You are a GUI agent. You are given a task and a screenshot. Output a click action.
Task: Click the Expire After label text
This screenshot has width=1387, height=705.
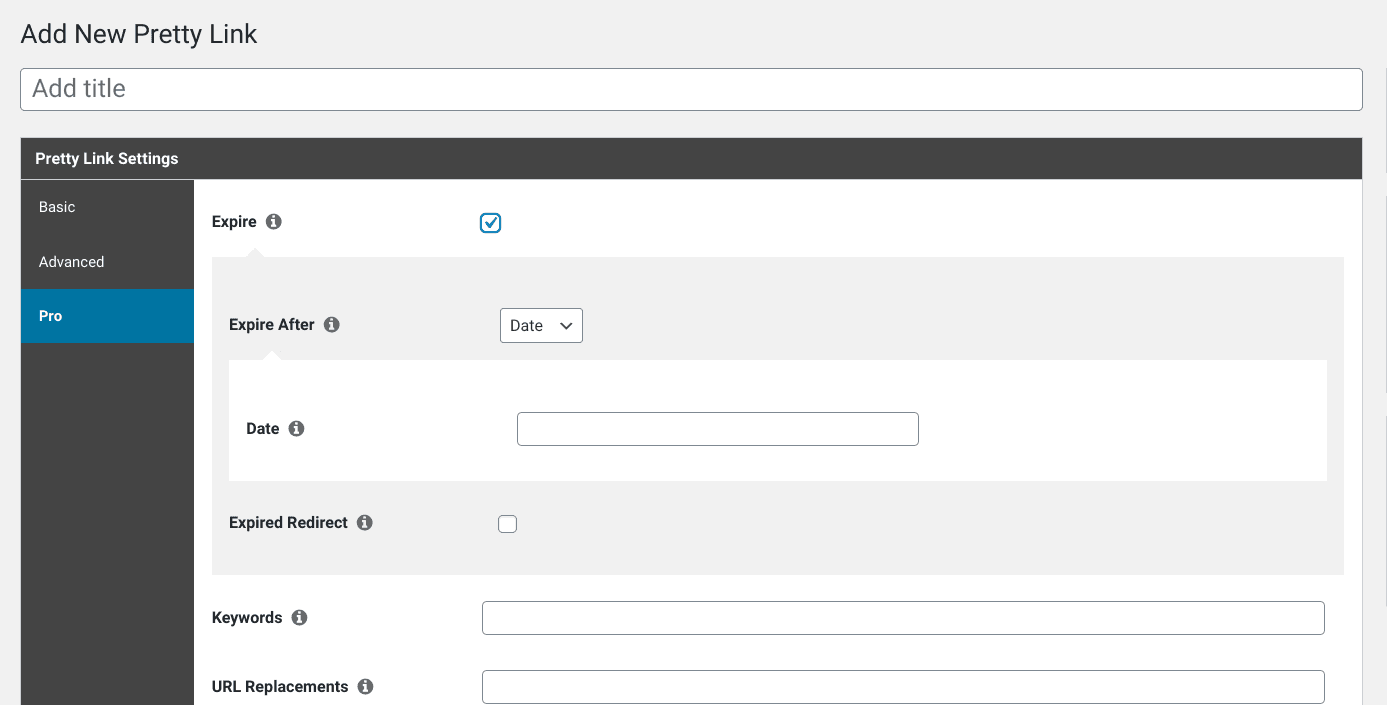pos(272,325)
